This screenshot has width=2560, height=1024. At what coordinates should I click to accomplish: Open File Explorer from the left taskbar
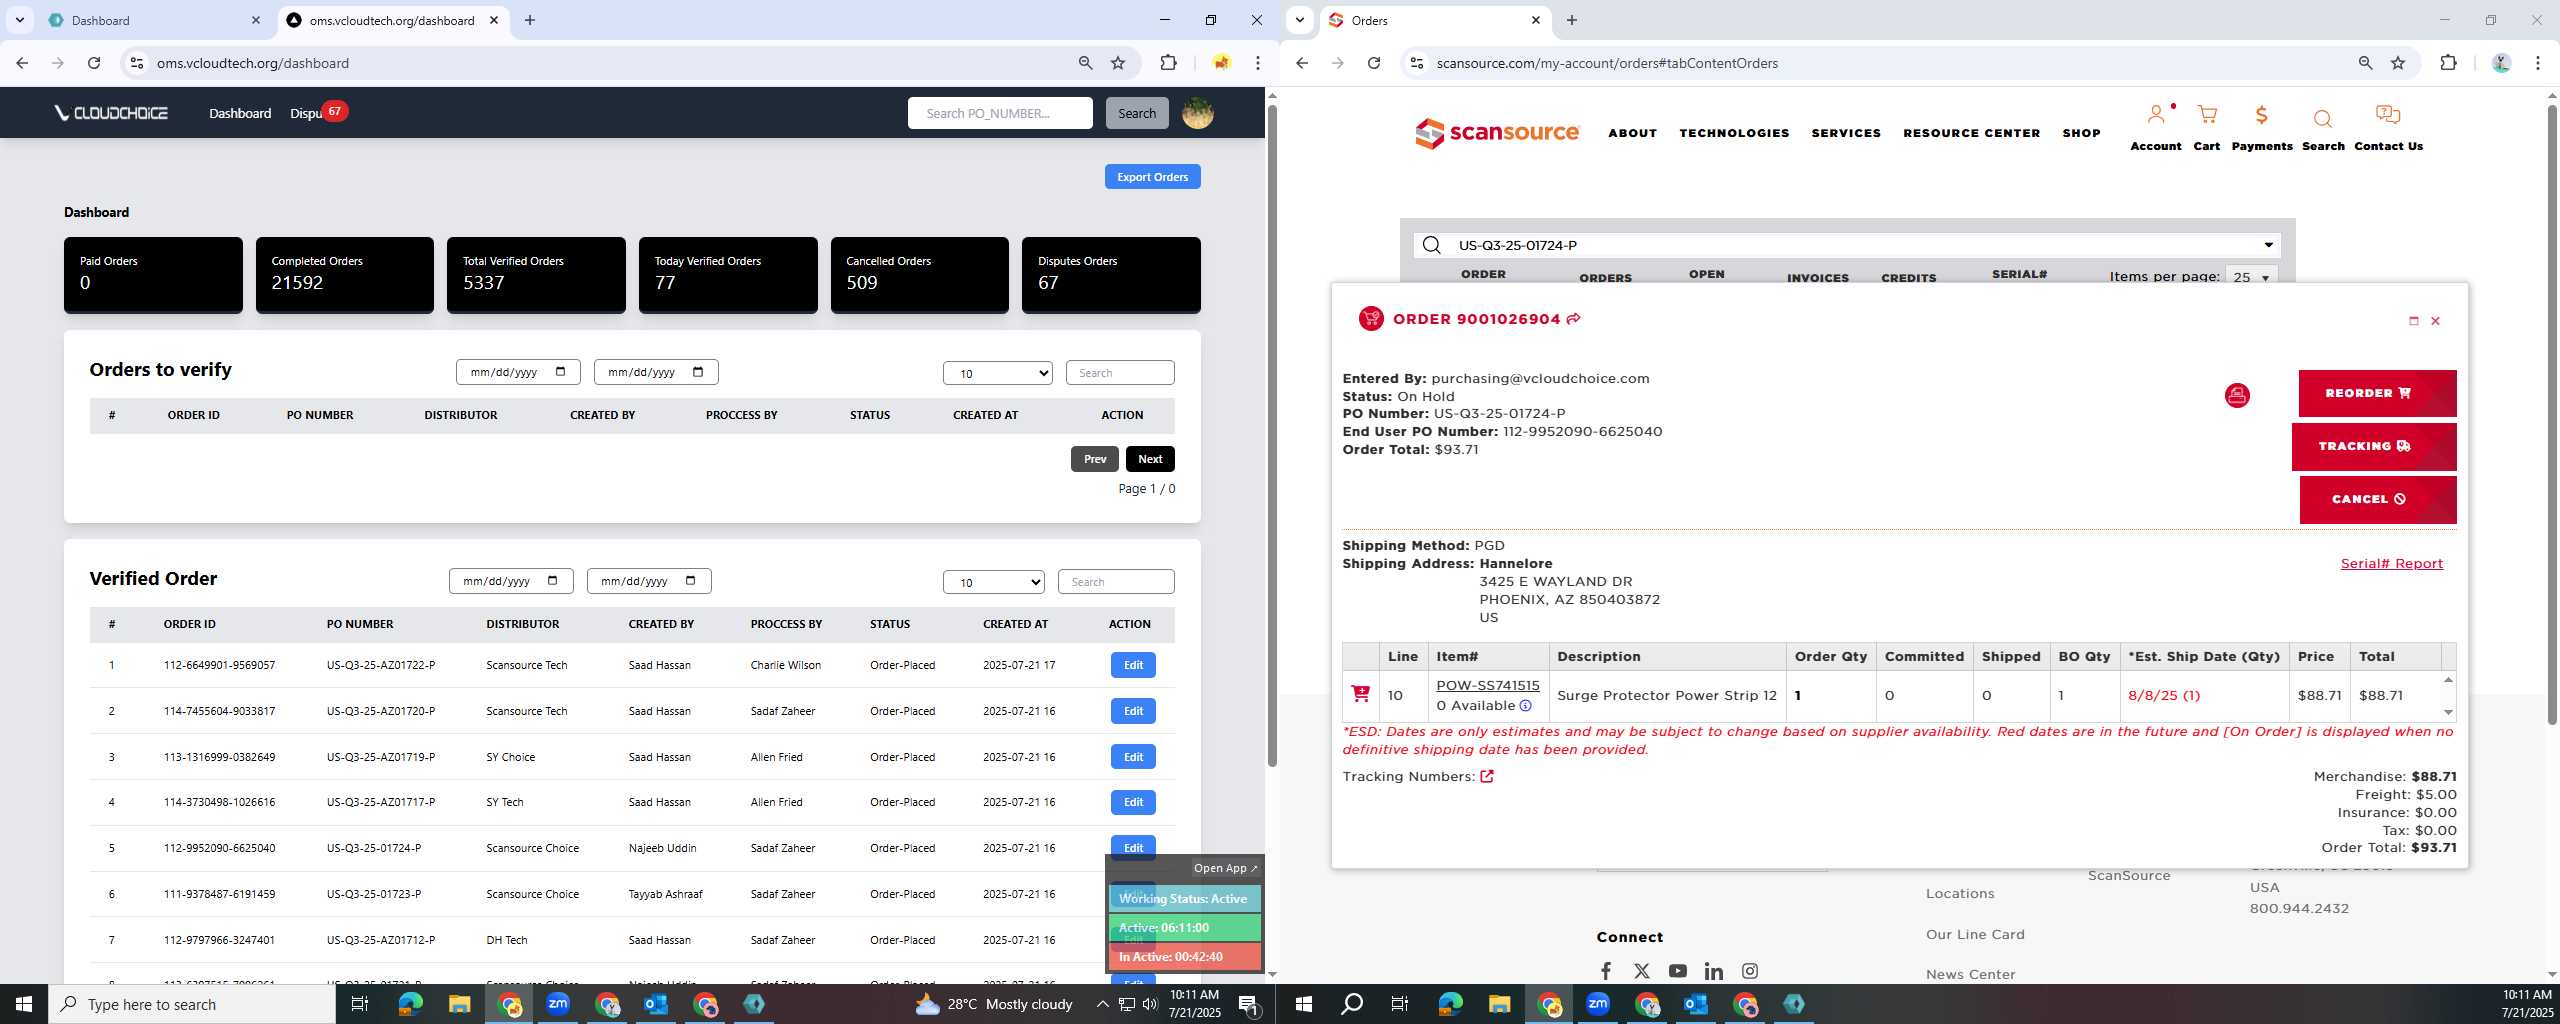(459, 1004)
